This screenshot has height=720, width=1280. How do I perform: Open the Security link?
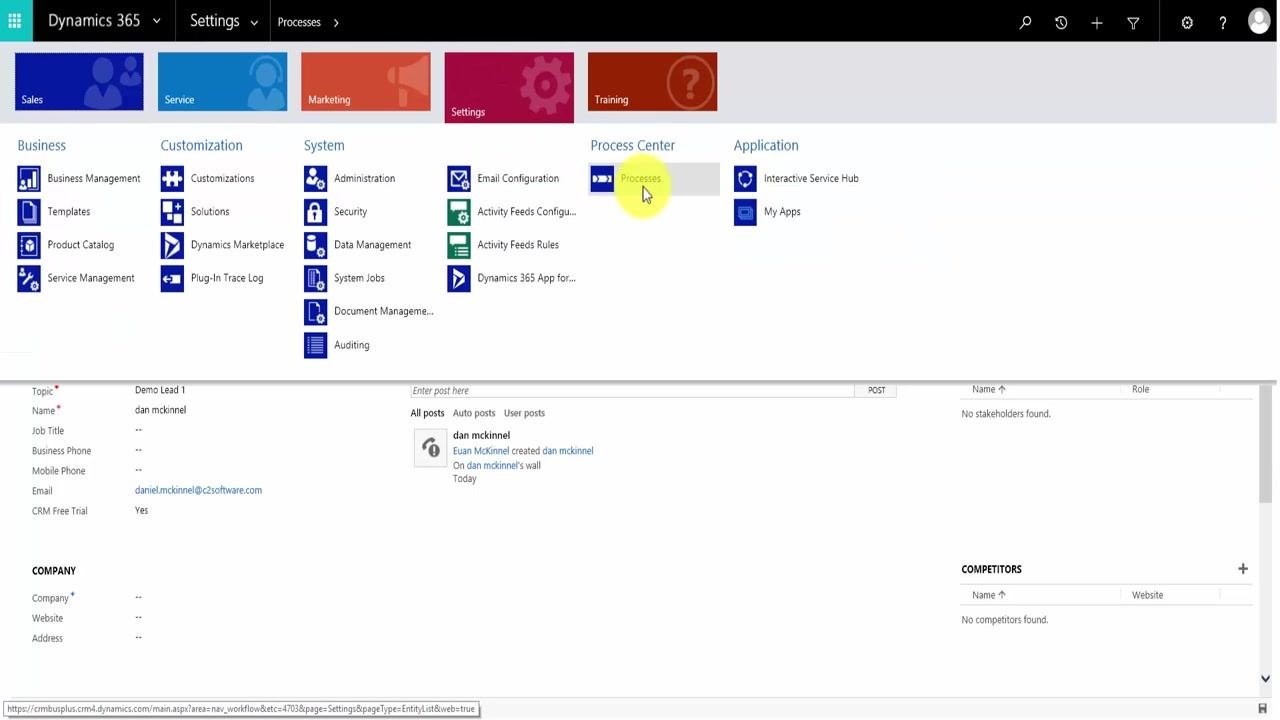(x=350, y=211)
